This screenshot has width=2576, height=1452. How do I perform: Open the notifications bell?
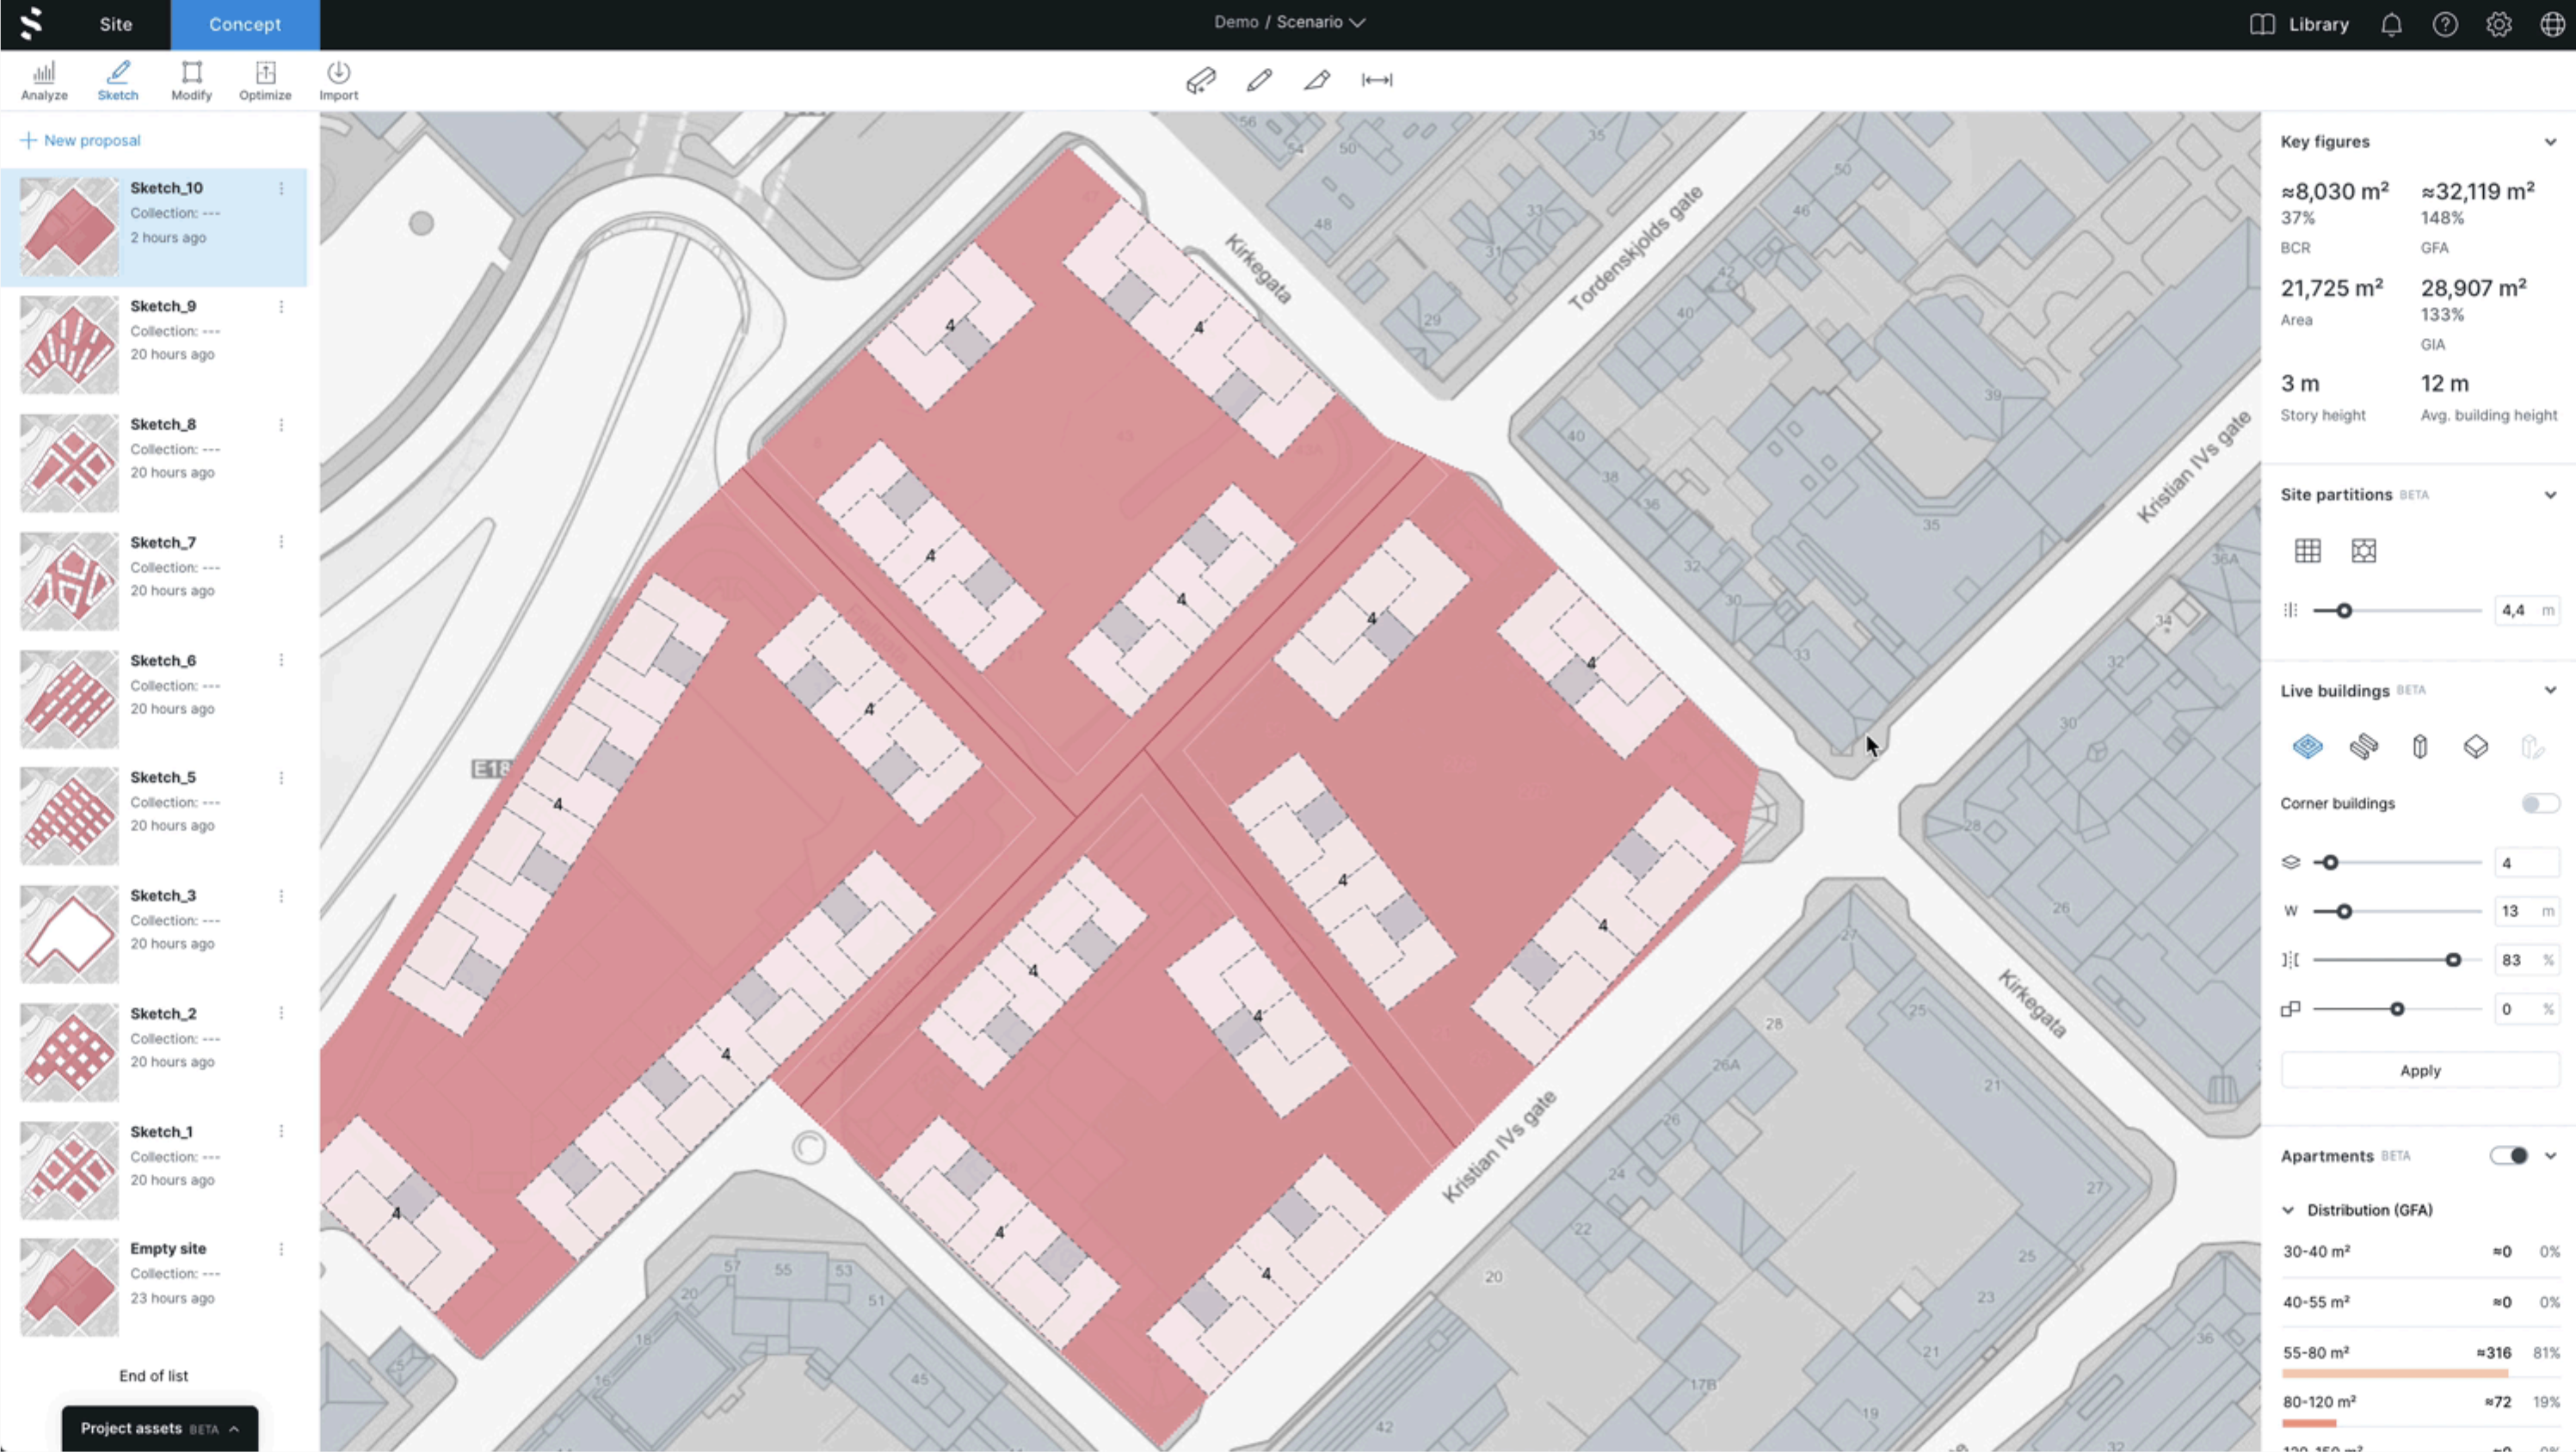2391,24
